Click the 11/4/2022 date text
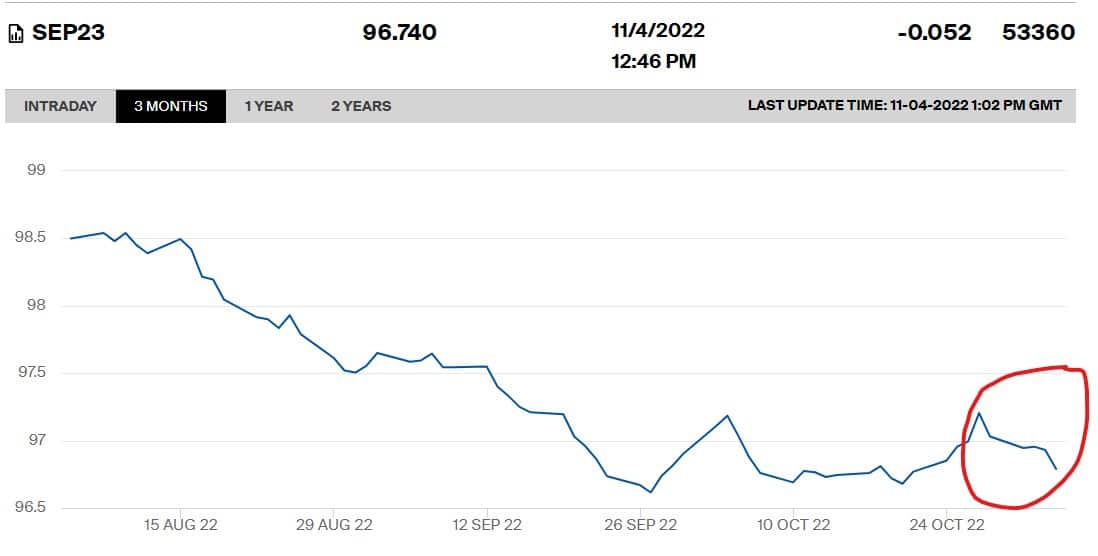This screenshot has height=556, width=1098. coord(658,31)
